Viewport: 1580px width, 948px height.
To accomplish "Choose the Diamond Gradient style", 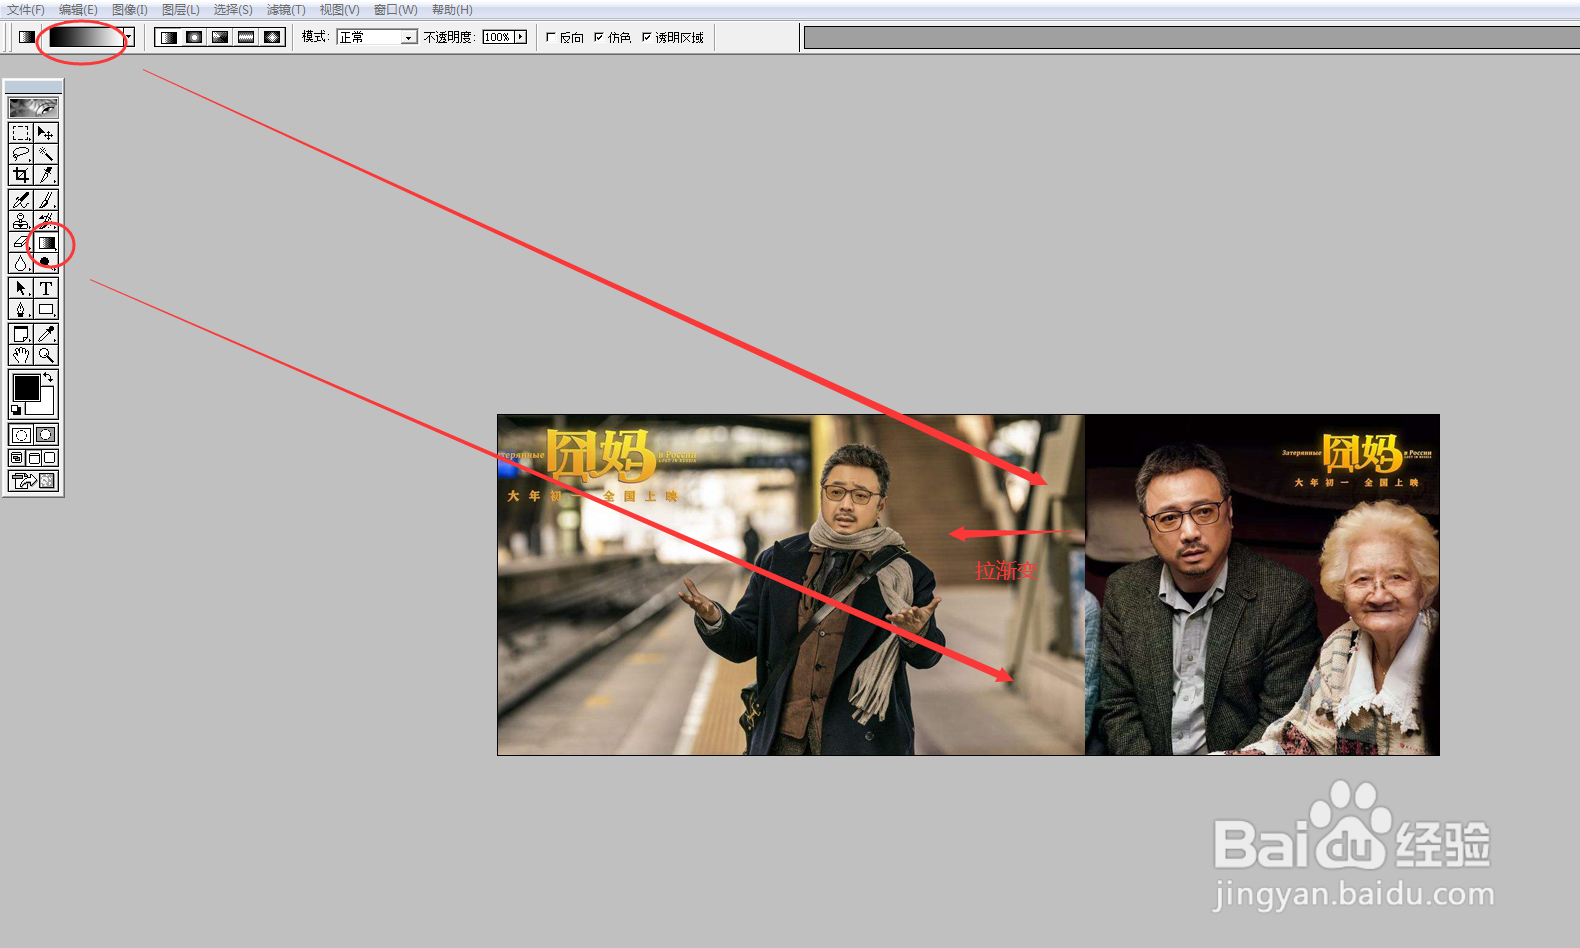I will point(272,37).
